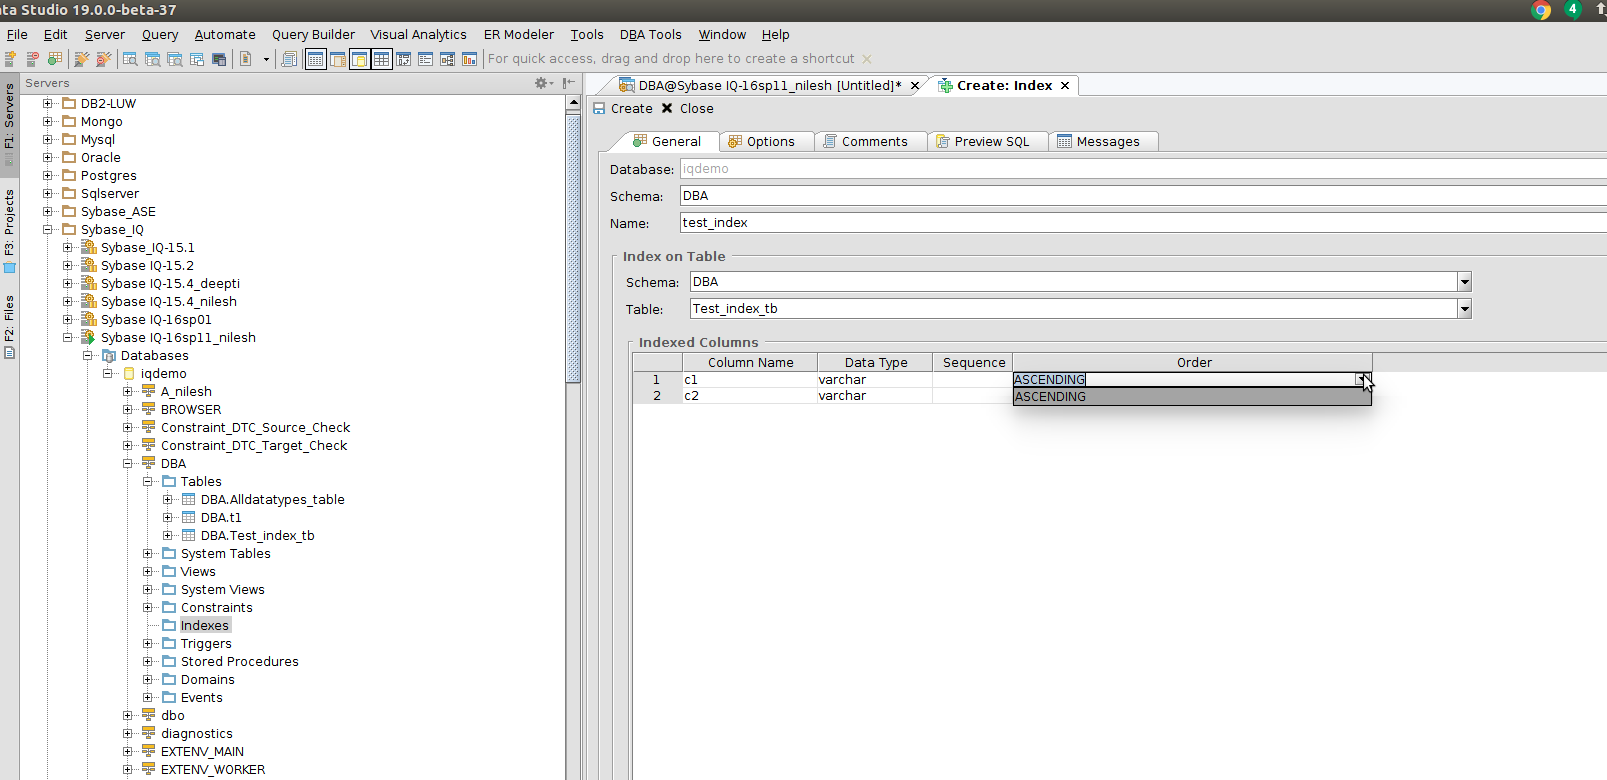This screenshot has width=1607, height=780.
Task: Collapse the Sybase_IQ group node
Action: coord(47,229)
